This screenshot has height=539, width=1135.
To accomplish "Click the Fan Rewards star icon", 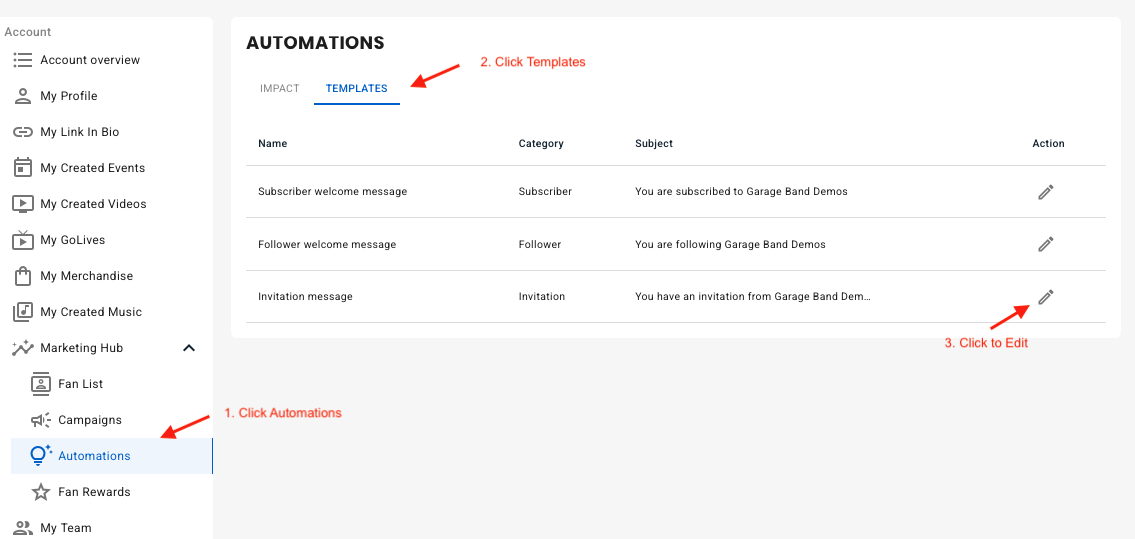I will click(40, 492).
